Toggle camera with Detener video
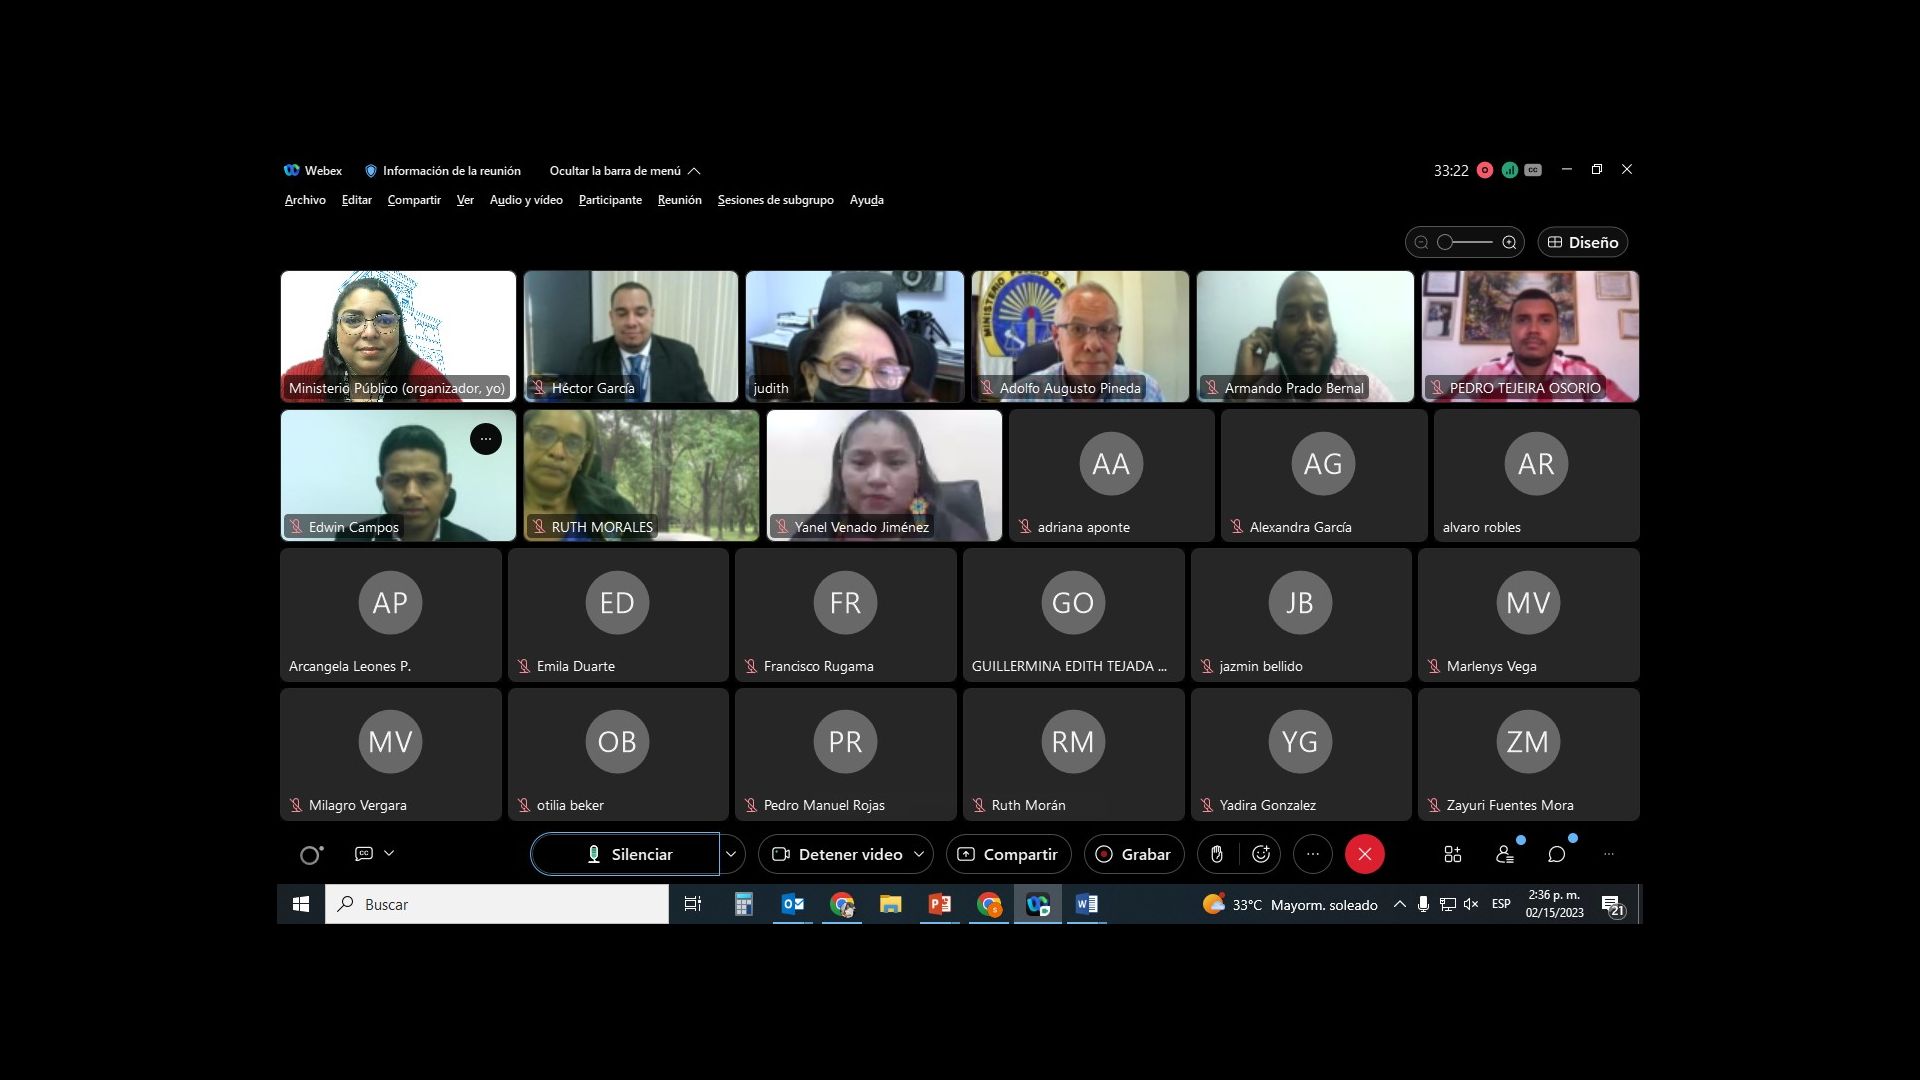 [838, 854]
